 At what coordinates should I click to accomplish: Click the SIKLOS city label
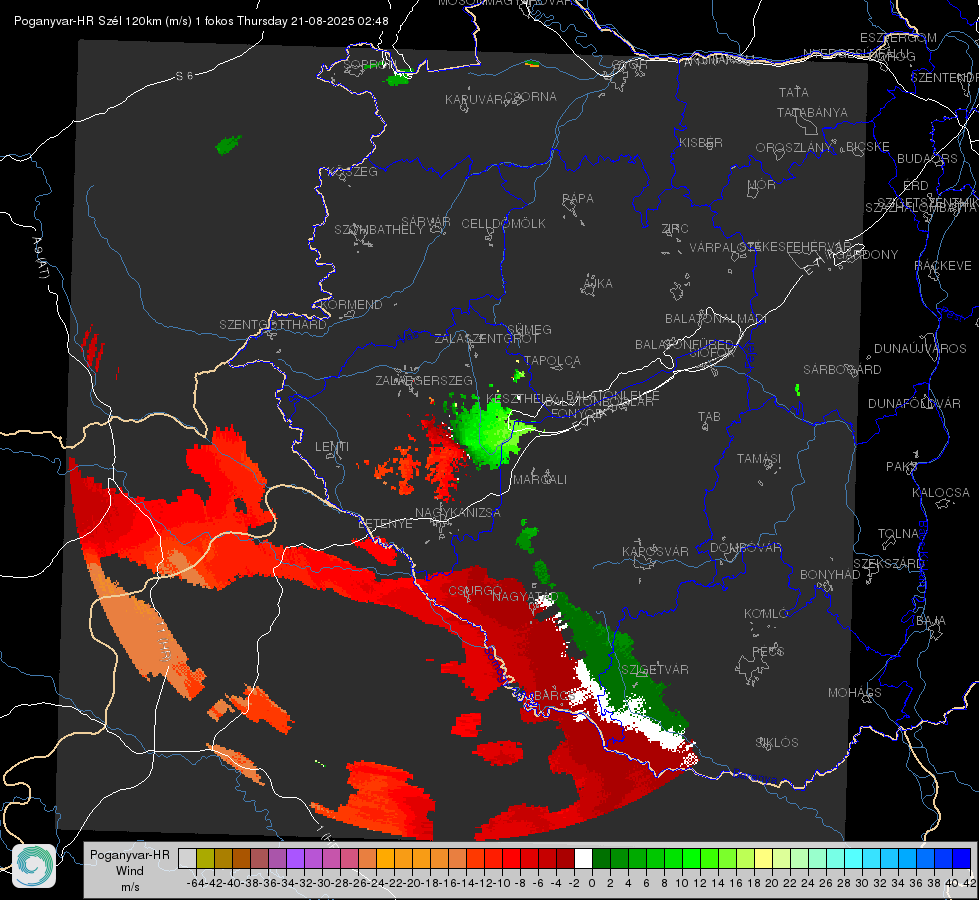click(777, 743)
